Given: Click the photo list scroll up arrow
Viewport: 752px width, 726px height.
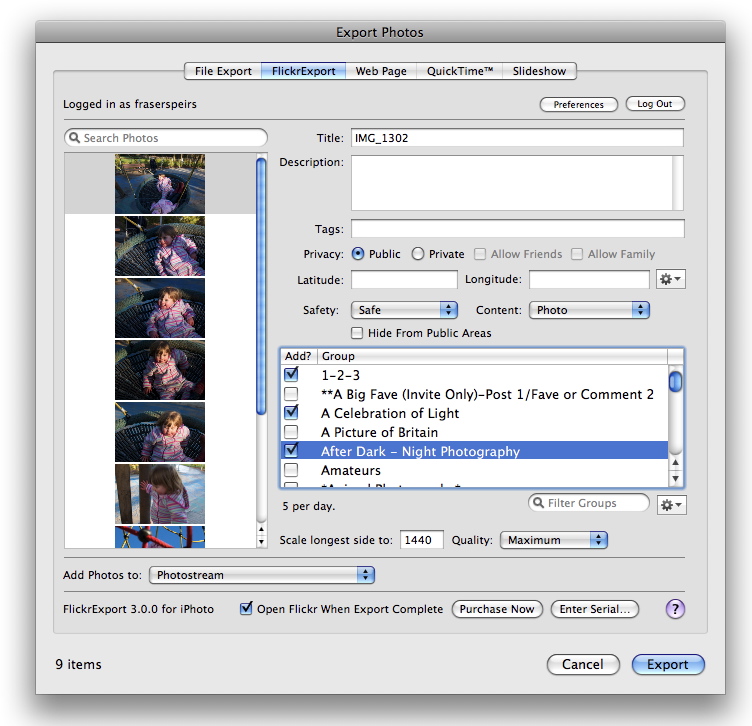Looking at the screenshot, I should click(261, 529).
